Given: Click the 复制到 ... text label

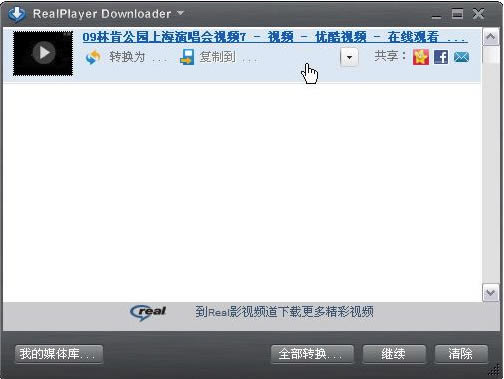Looking at the screenshot, I should pyautogui.click(x=228, y=57).
